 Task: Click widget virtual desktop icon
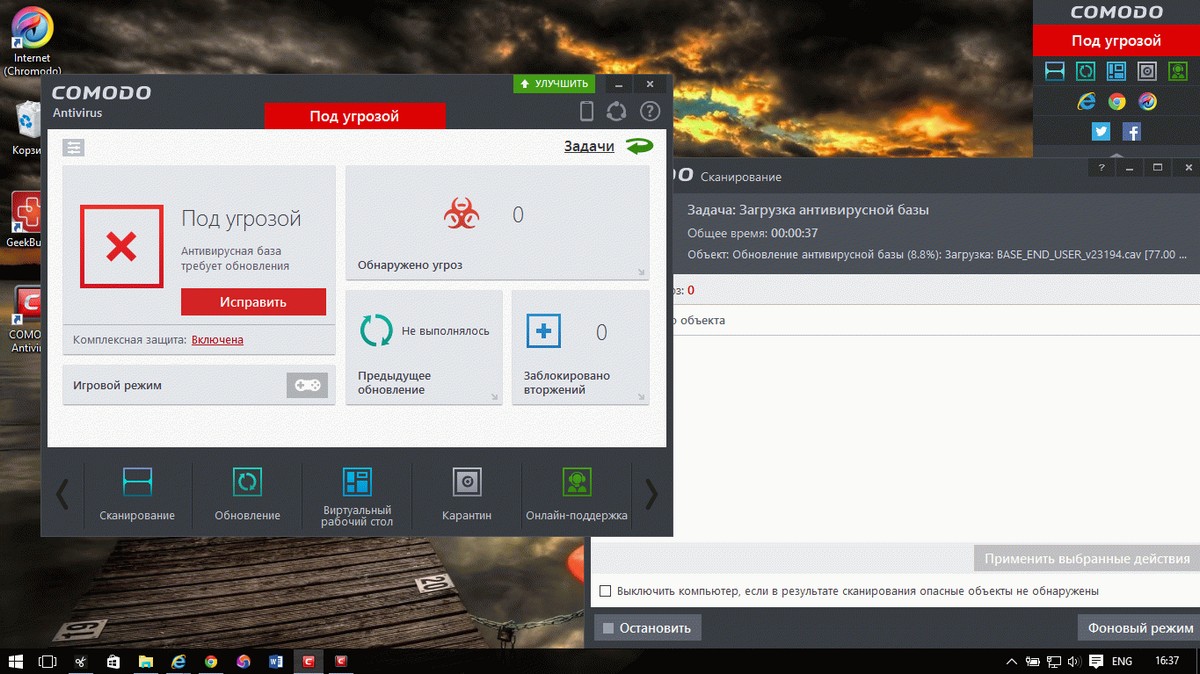point(1116,71)
